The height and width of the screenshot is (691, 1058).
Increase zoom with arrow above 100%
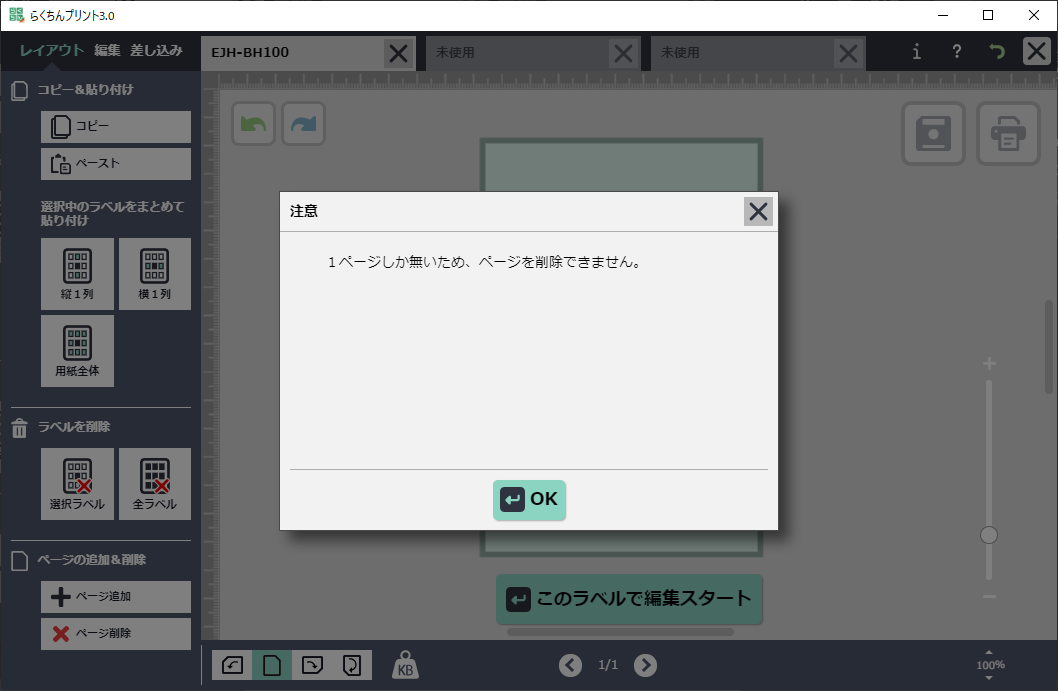(989, 653)
